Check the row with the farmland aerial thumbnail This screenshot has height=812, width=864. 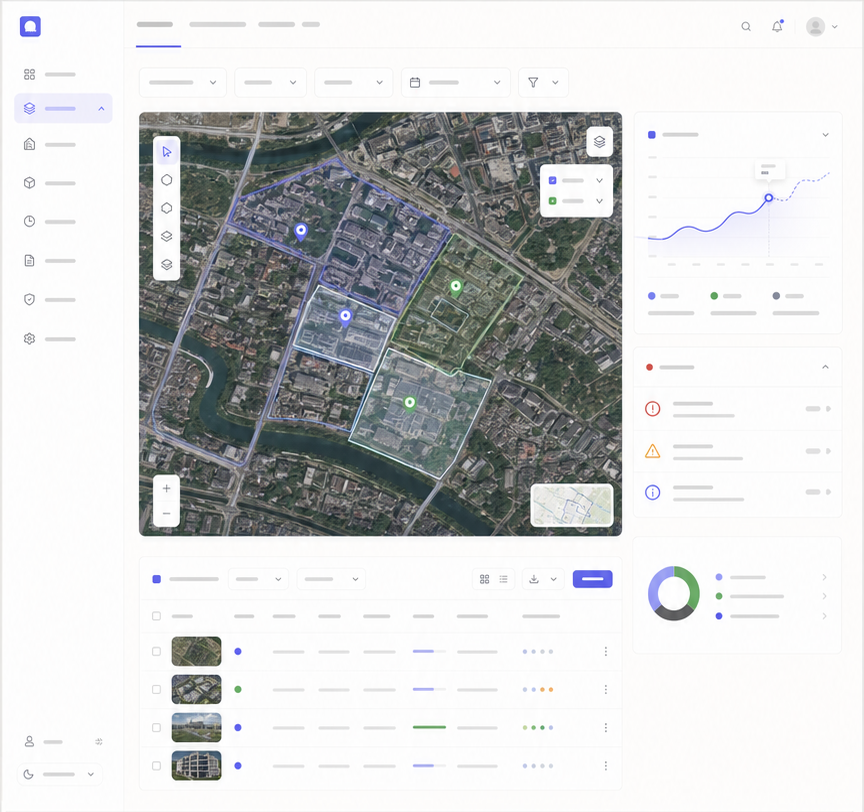click(x=156, y=651)
